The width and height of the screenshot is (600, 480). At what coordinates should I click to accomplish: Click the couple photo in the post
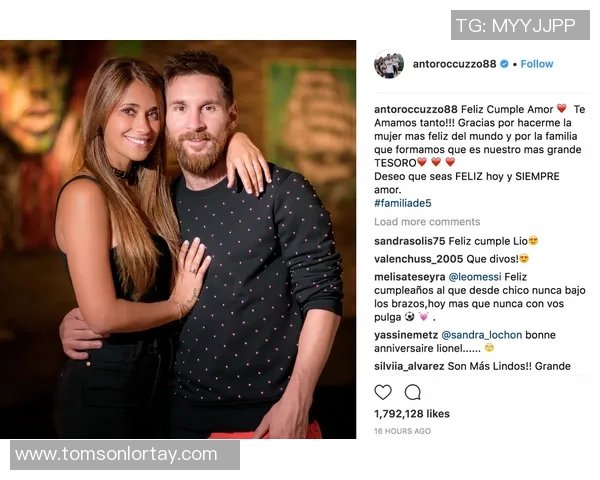tap(178, 240)
